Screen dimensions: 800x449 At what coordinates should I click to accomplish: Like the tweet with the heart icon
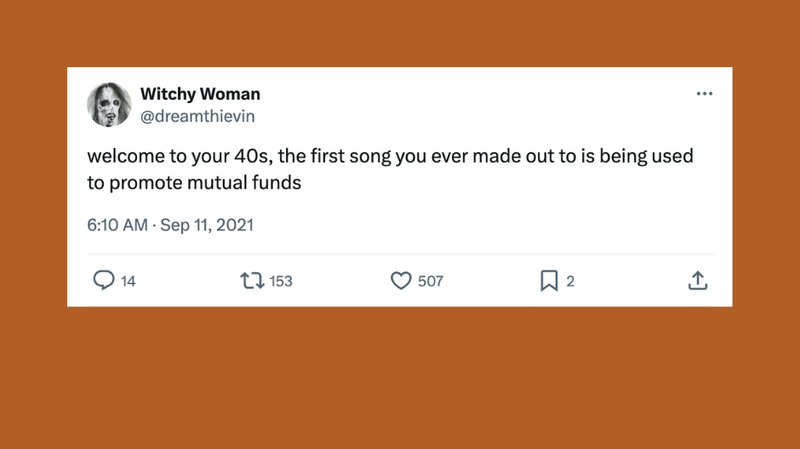coord(401,281)
